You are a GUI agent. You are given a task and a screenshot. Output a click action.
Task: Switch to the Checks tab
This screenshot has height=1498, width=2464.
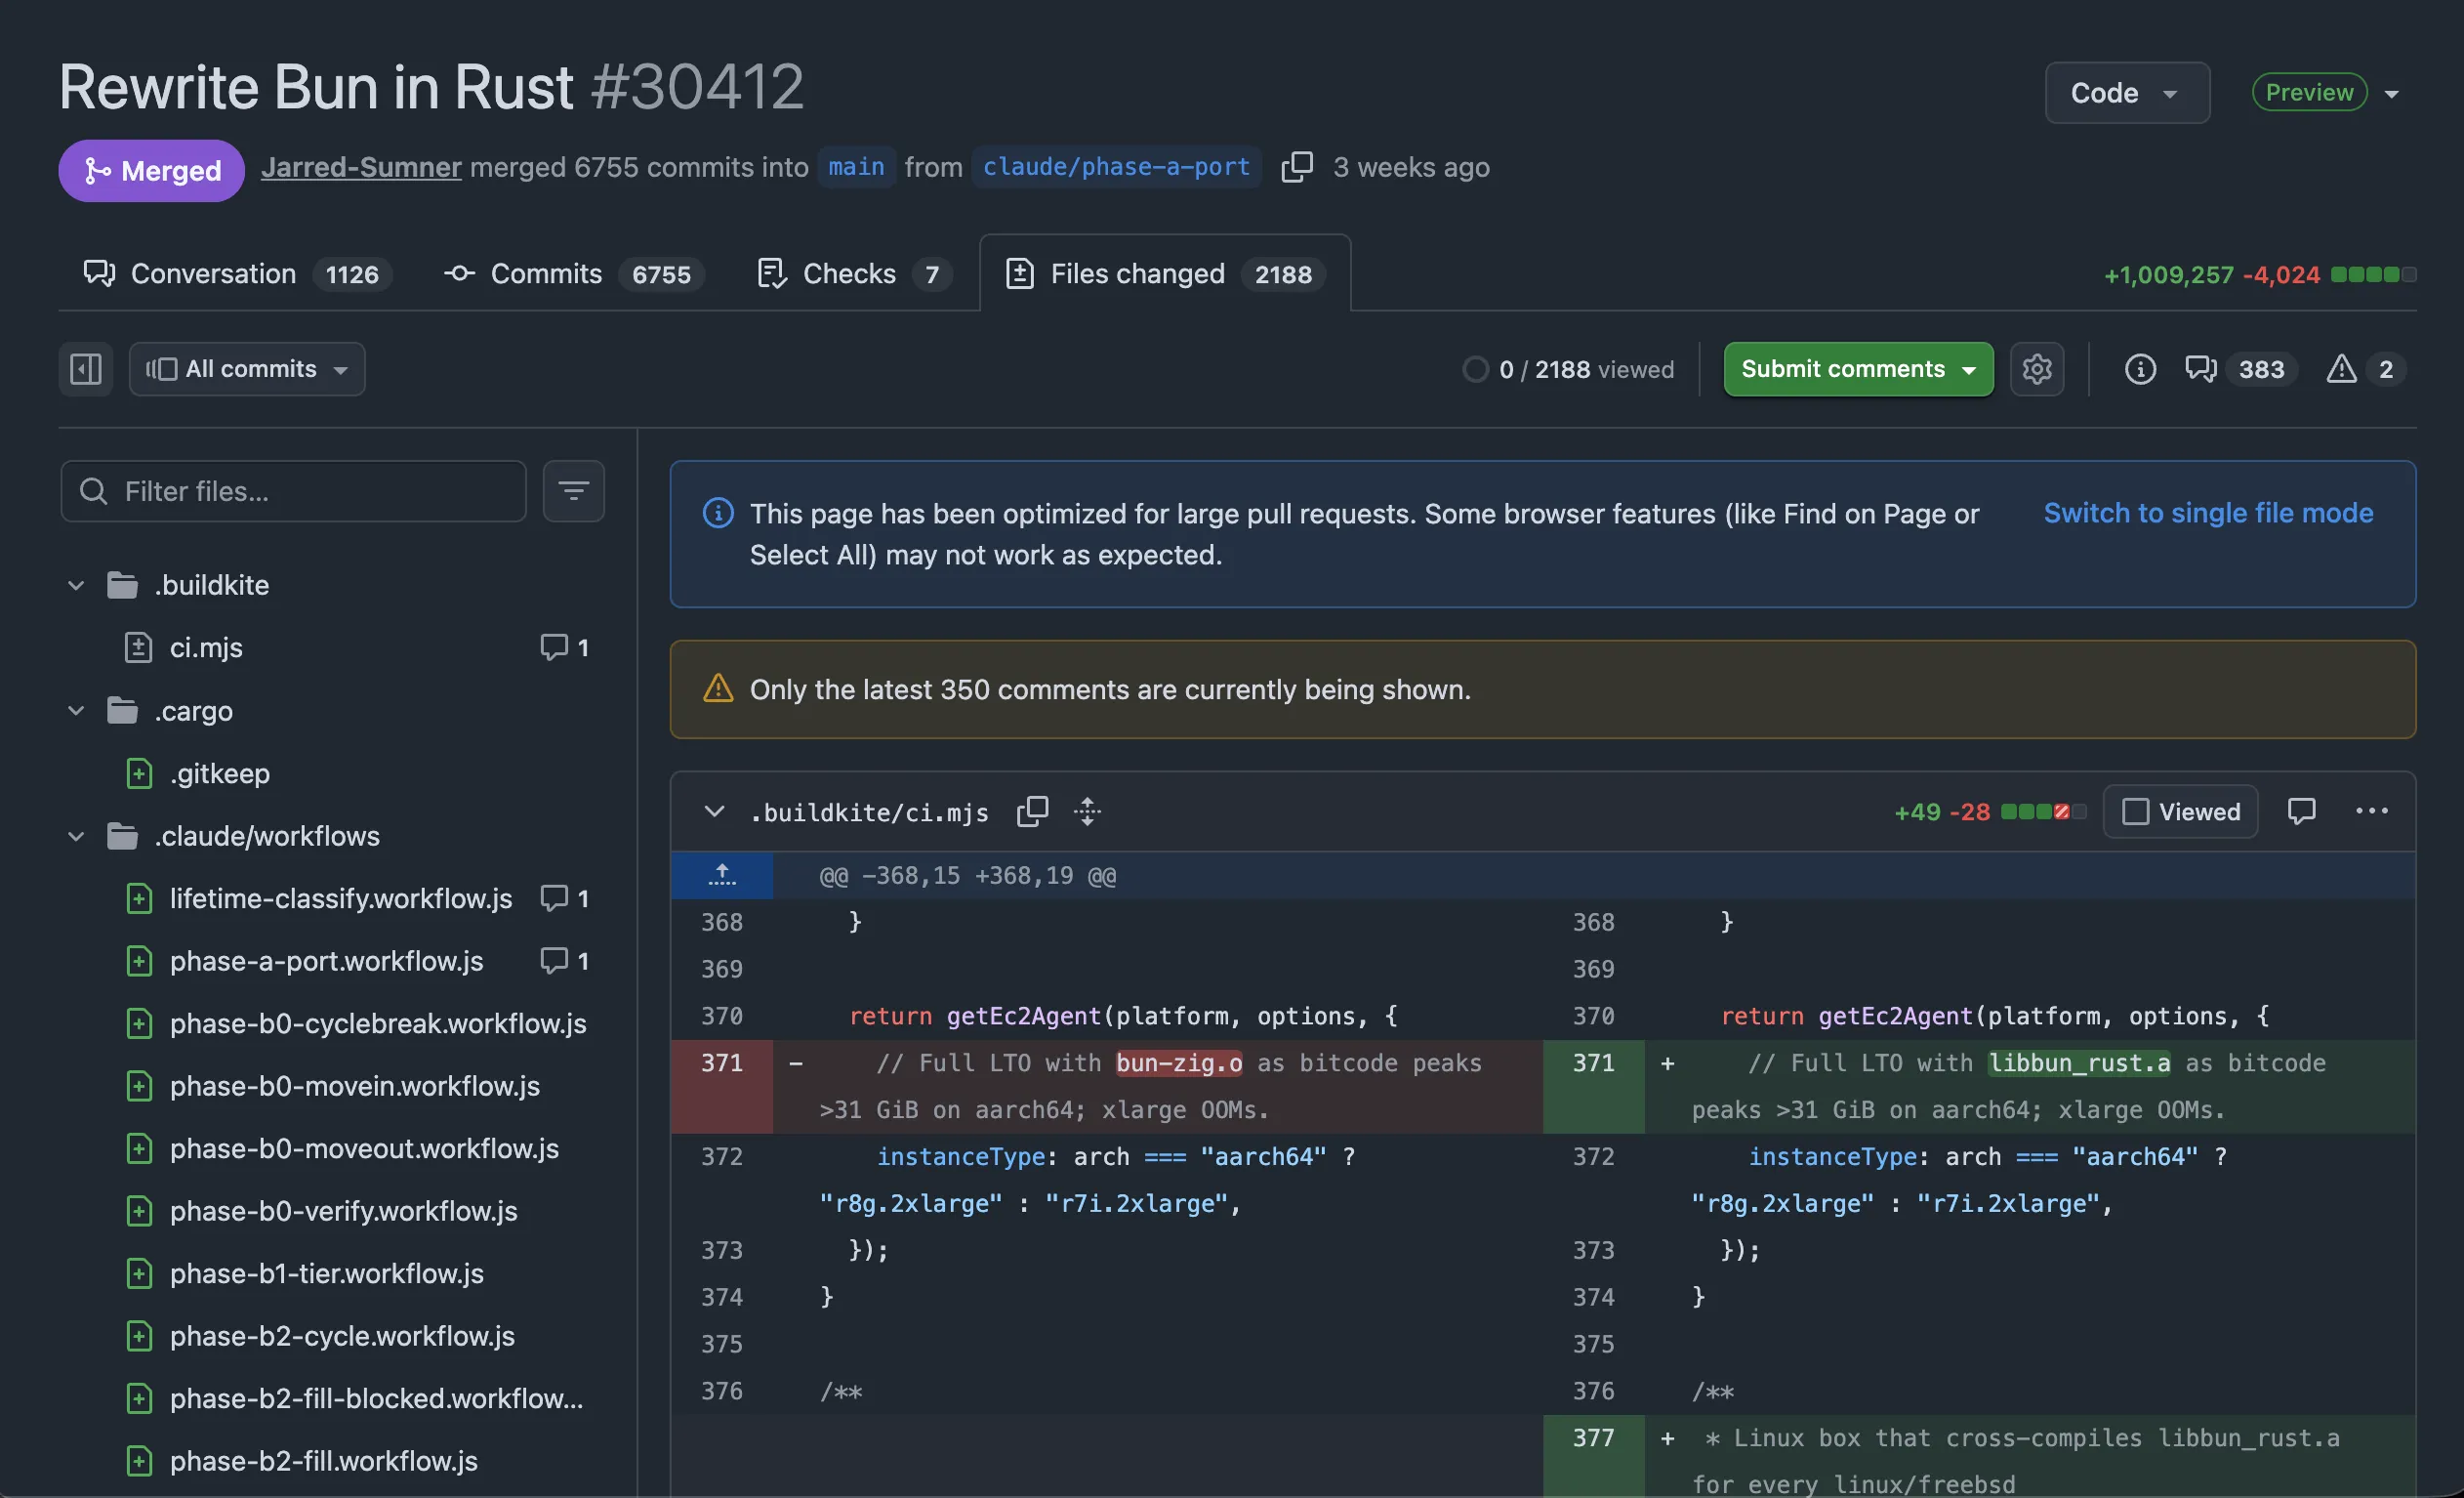coord(853,274)
